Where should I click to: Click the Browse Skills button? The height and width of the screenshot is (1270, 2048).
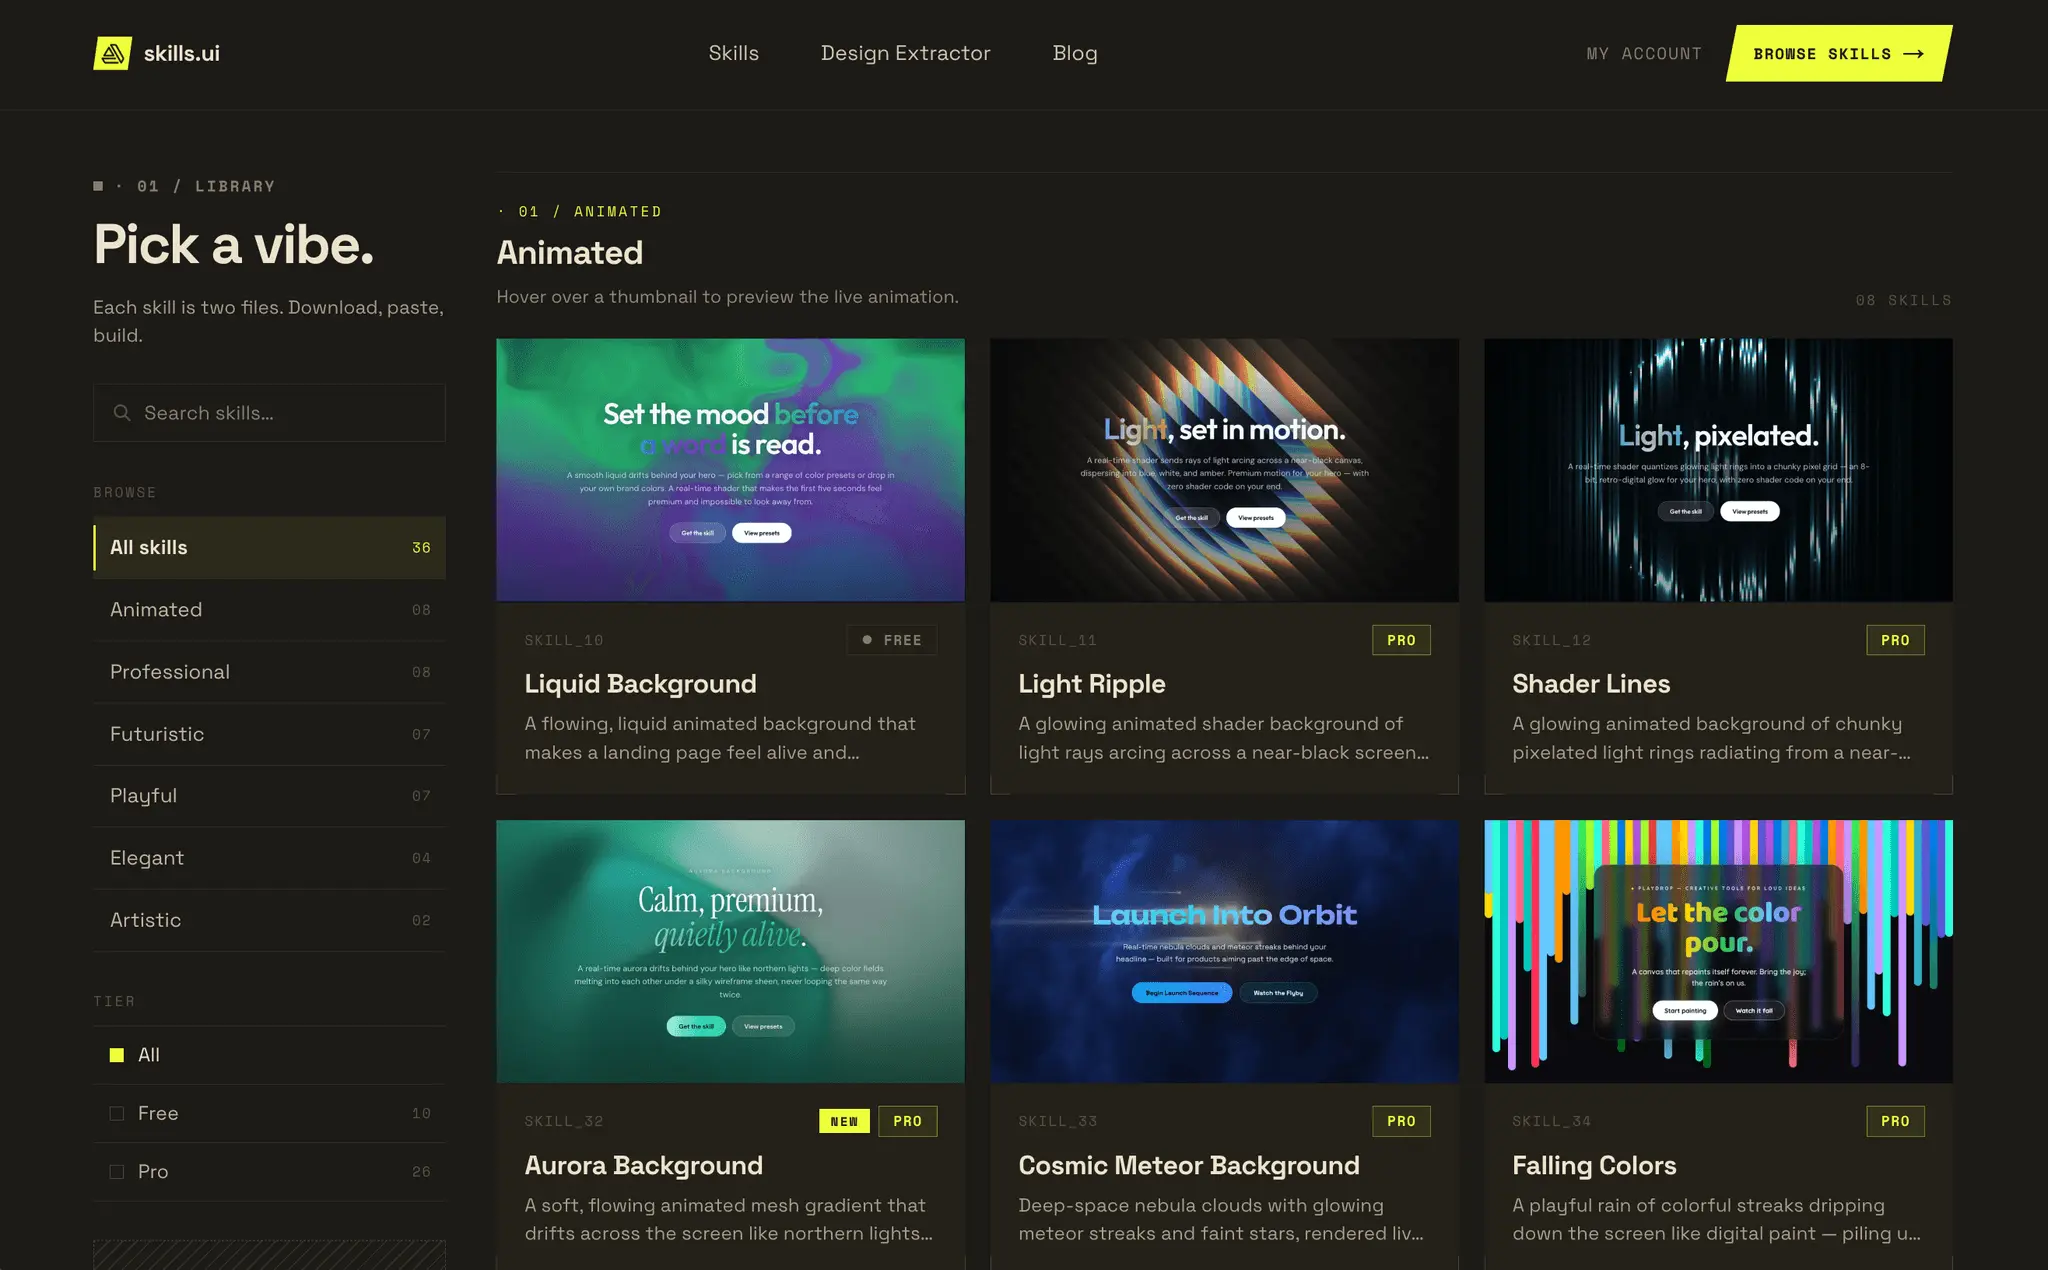[x=1839, y=53]
